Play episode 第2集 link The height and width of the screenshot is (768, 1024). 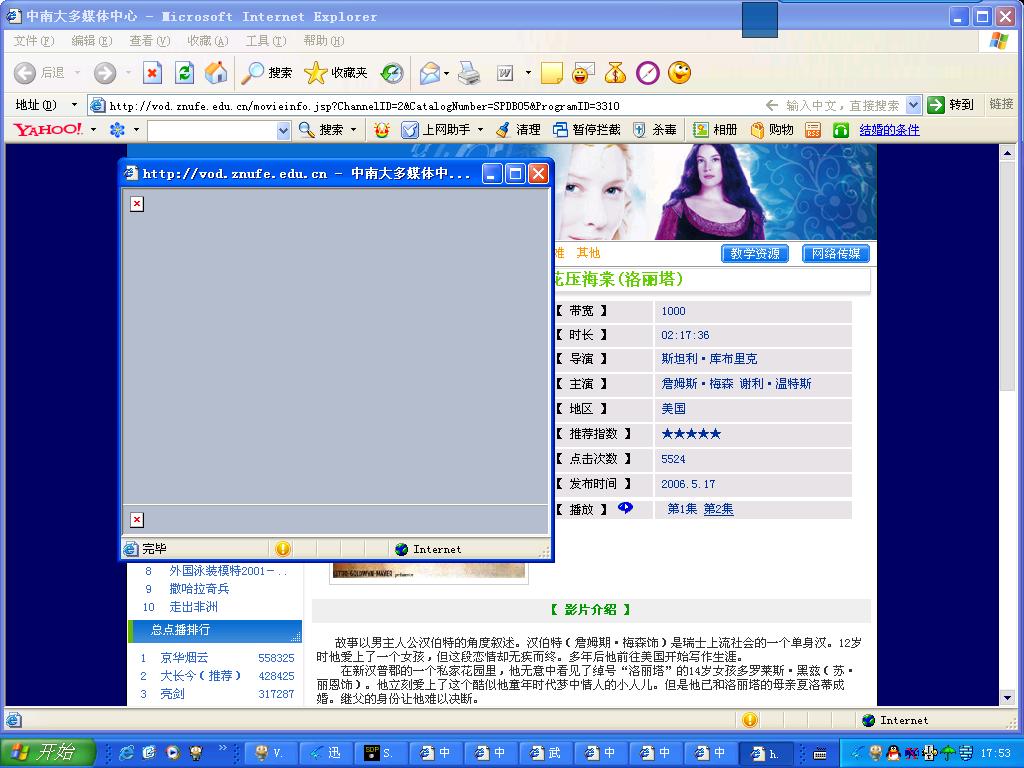[x=718, y=509]
